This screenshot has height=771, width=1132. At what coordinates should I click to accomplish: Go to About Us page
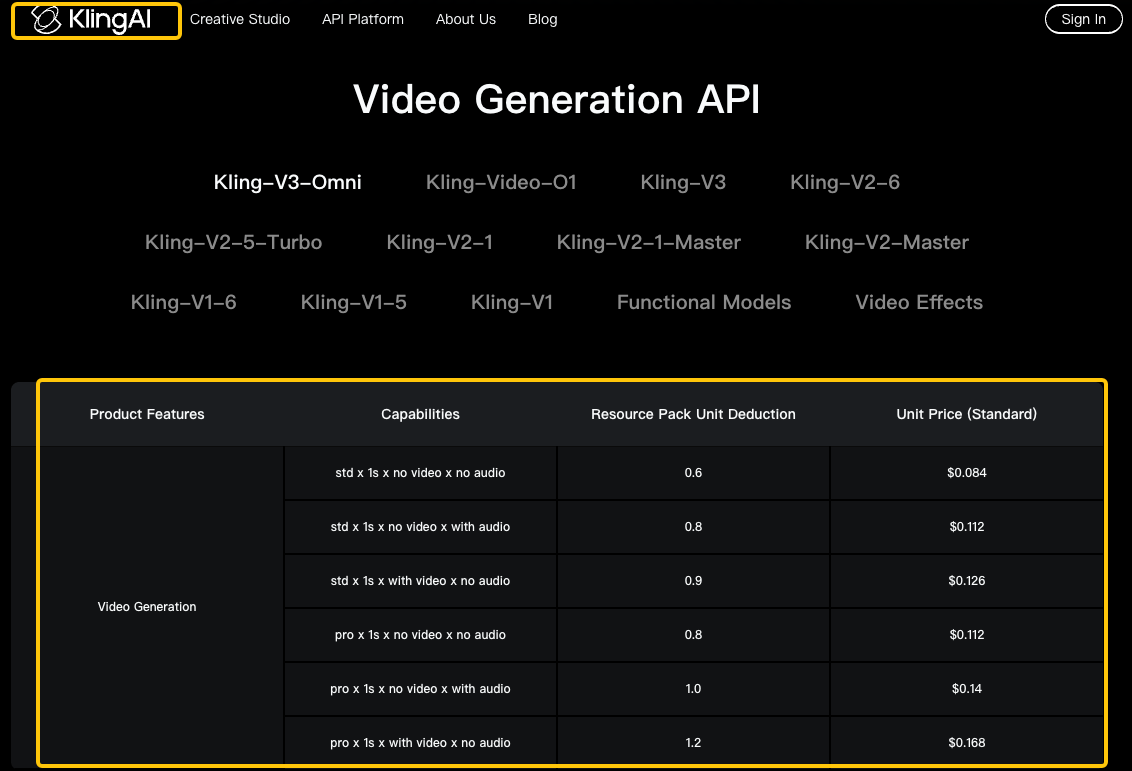coord(466,19)
